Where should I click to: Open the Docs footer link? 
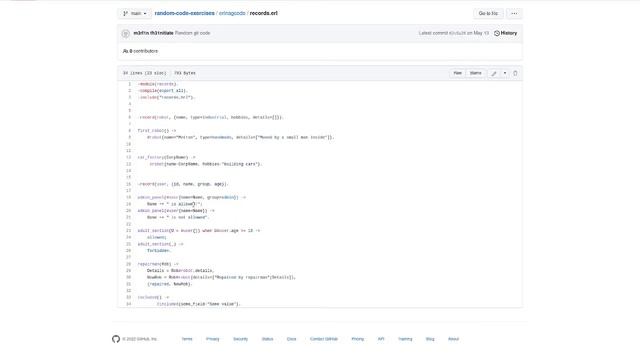[x=291, y=339]
